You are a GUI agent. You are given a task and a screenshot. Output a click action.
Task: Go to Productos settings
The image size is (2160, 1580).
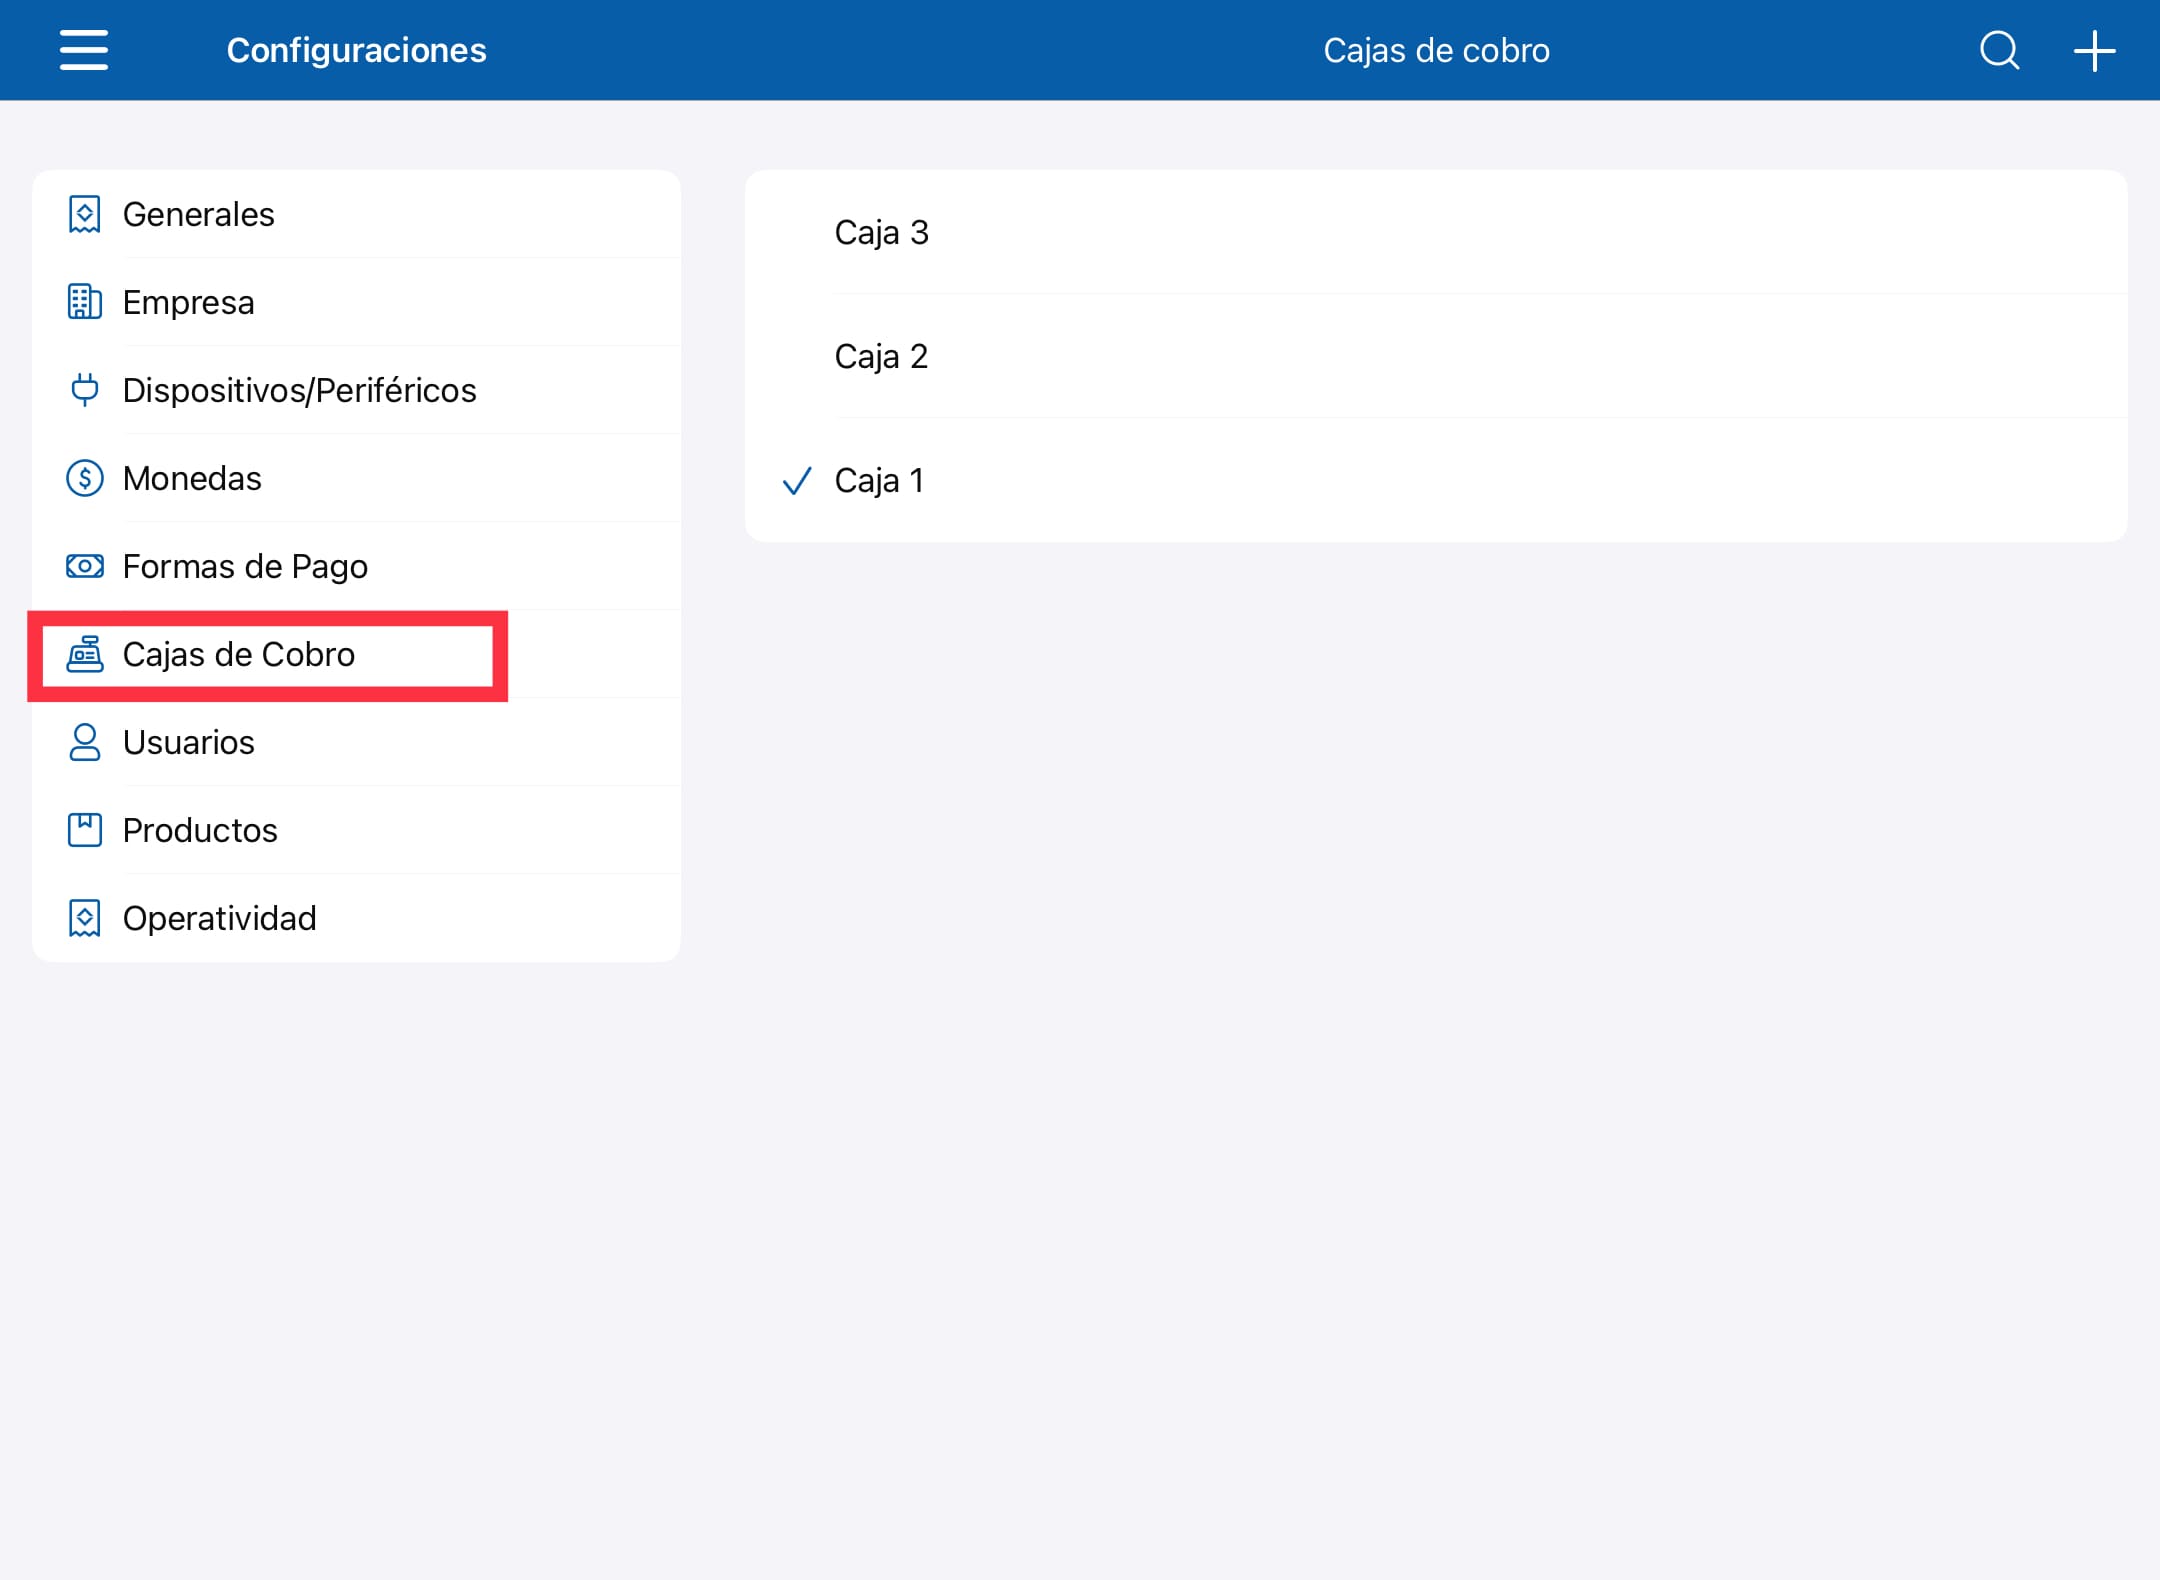click(357, 830)
